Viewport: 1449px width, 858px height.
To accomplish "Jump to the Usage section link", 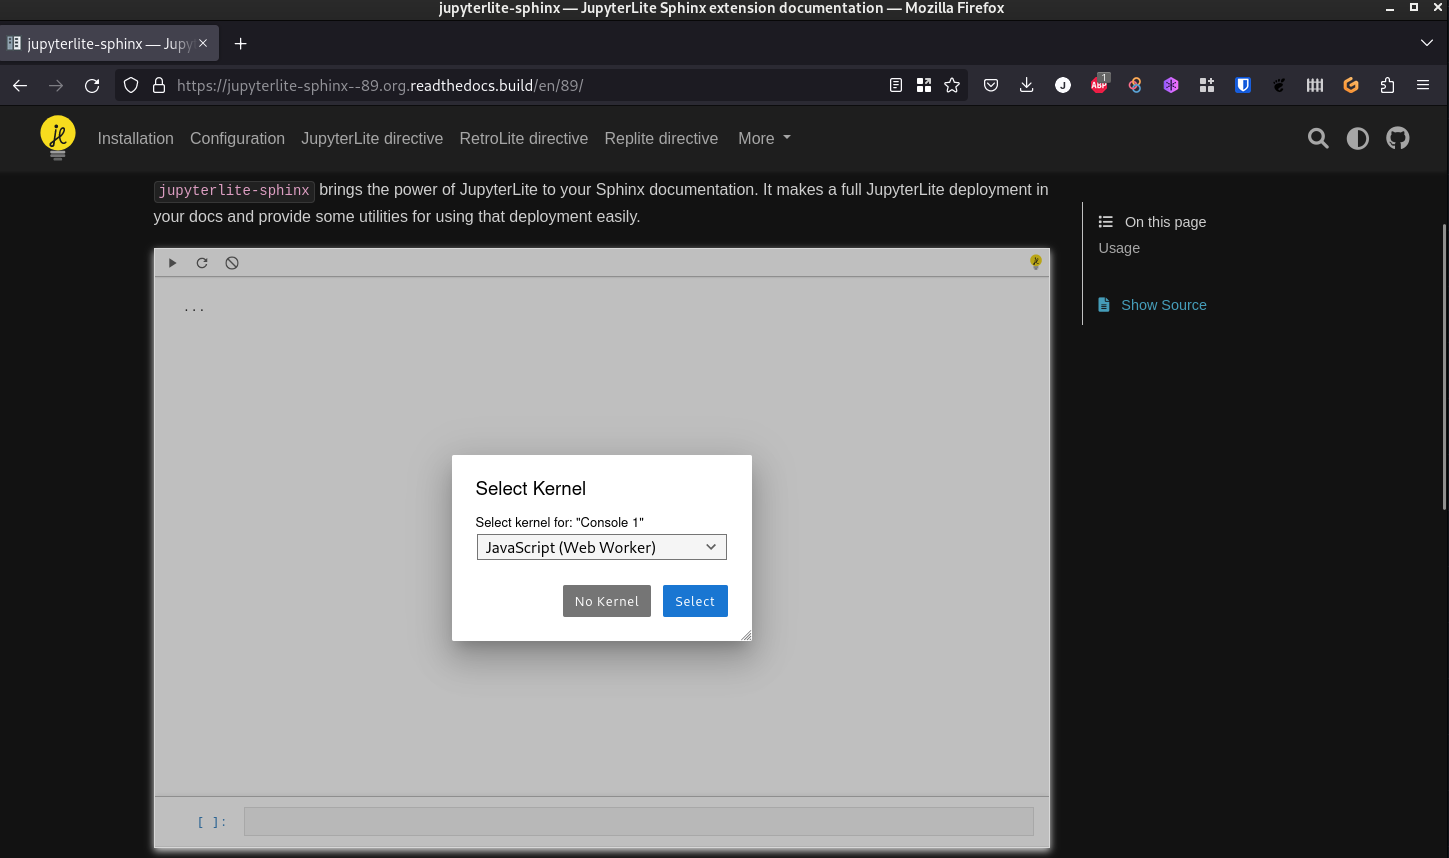I will tap(1119, 248).
